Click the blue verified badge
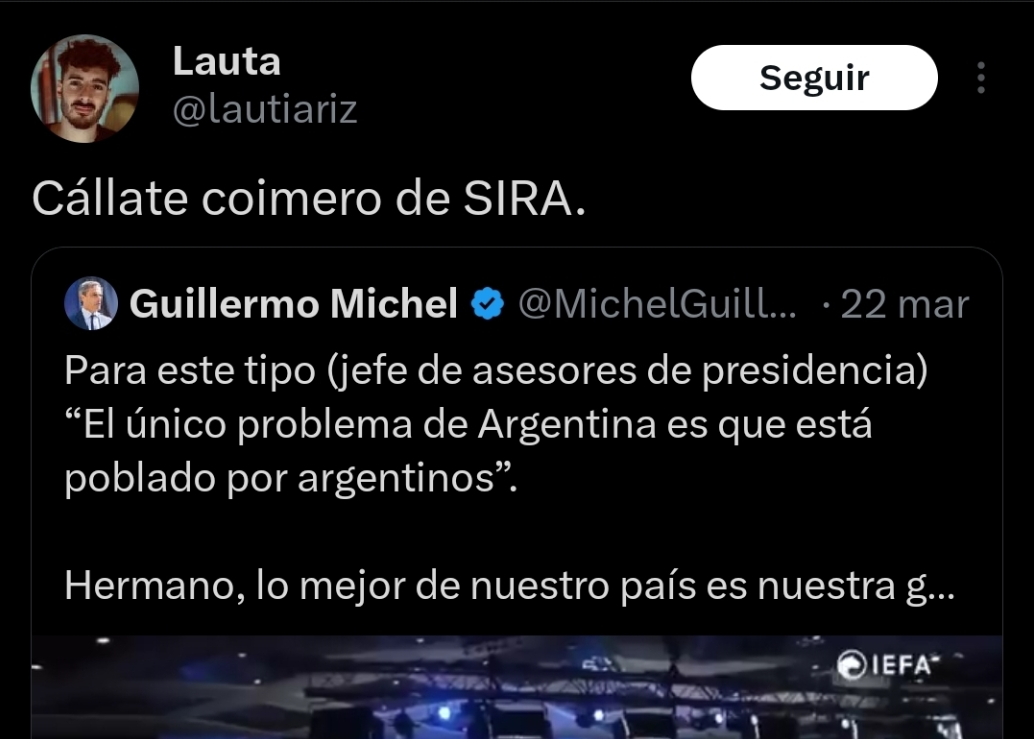 487,304
